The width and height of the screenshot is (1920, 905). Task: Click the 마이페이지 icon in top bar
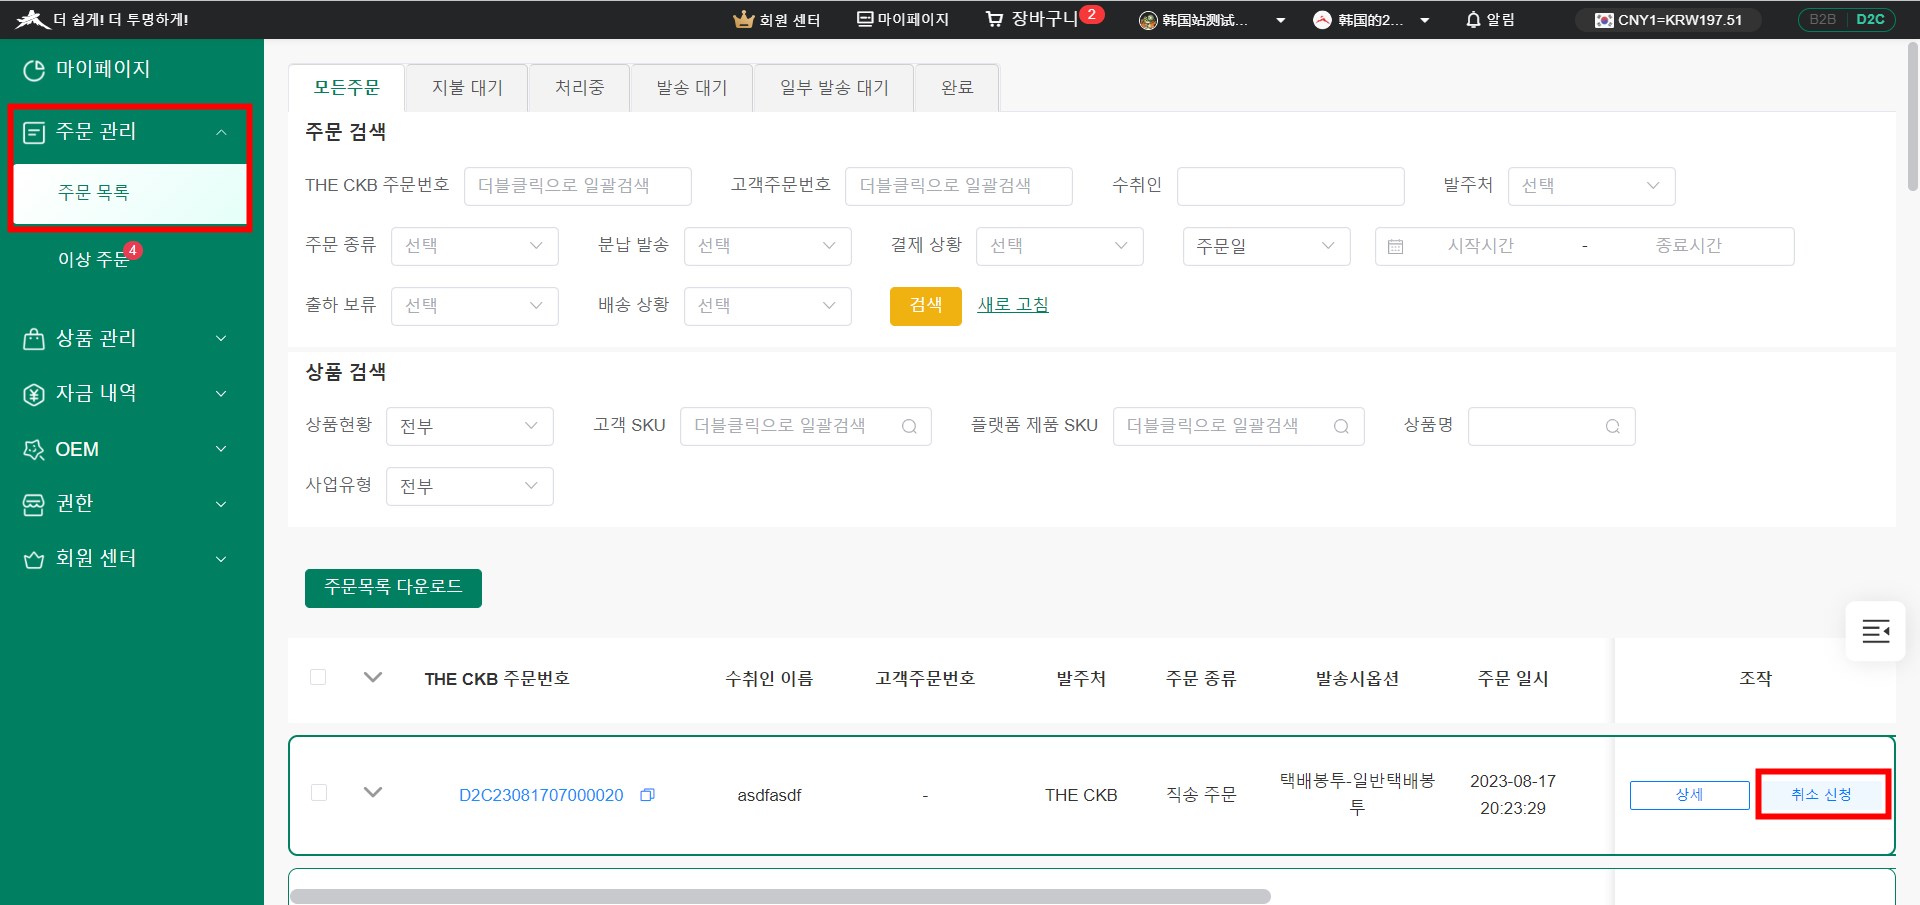click(865, 19)
